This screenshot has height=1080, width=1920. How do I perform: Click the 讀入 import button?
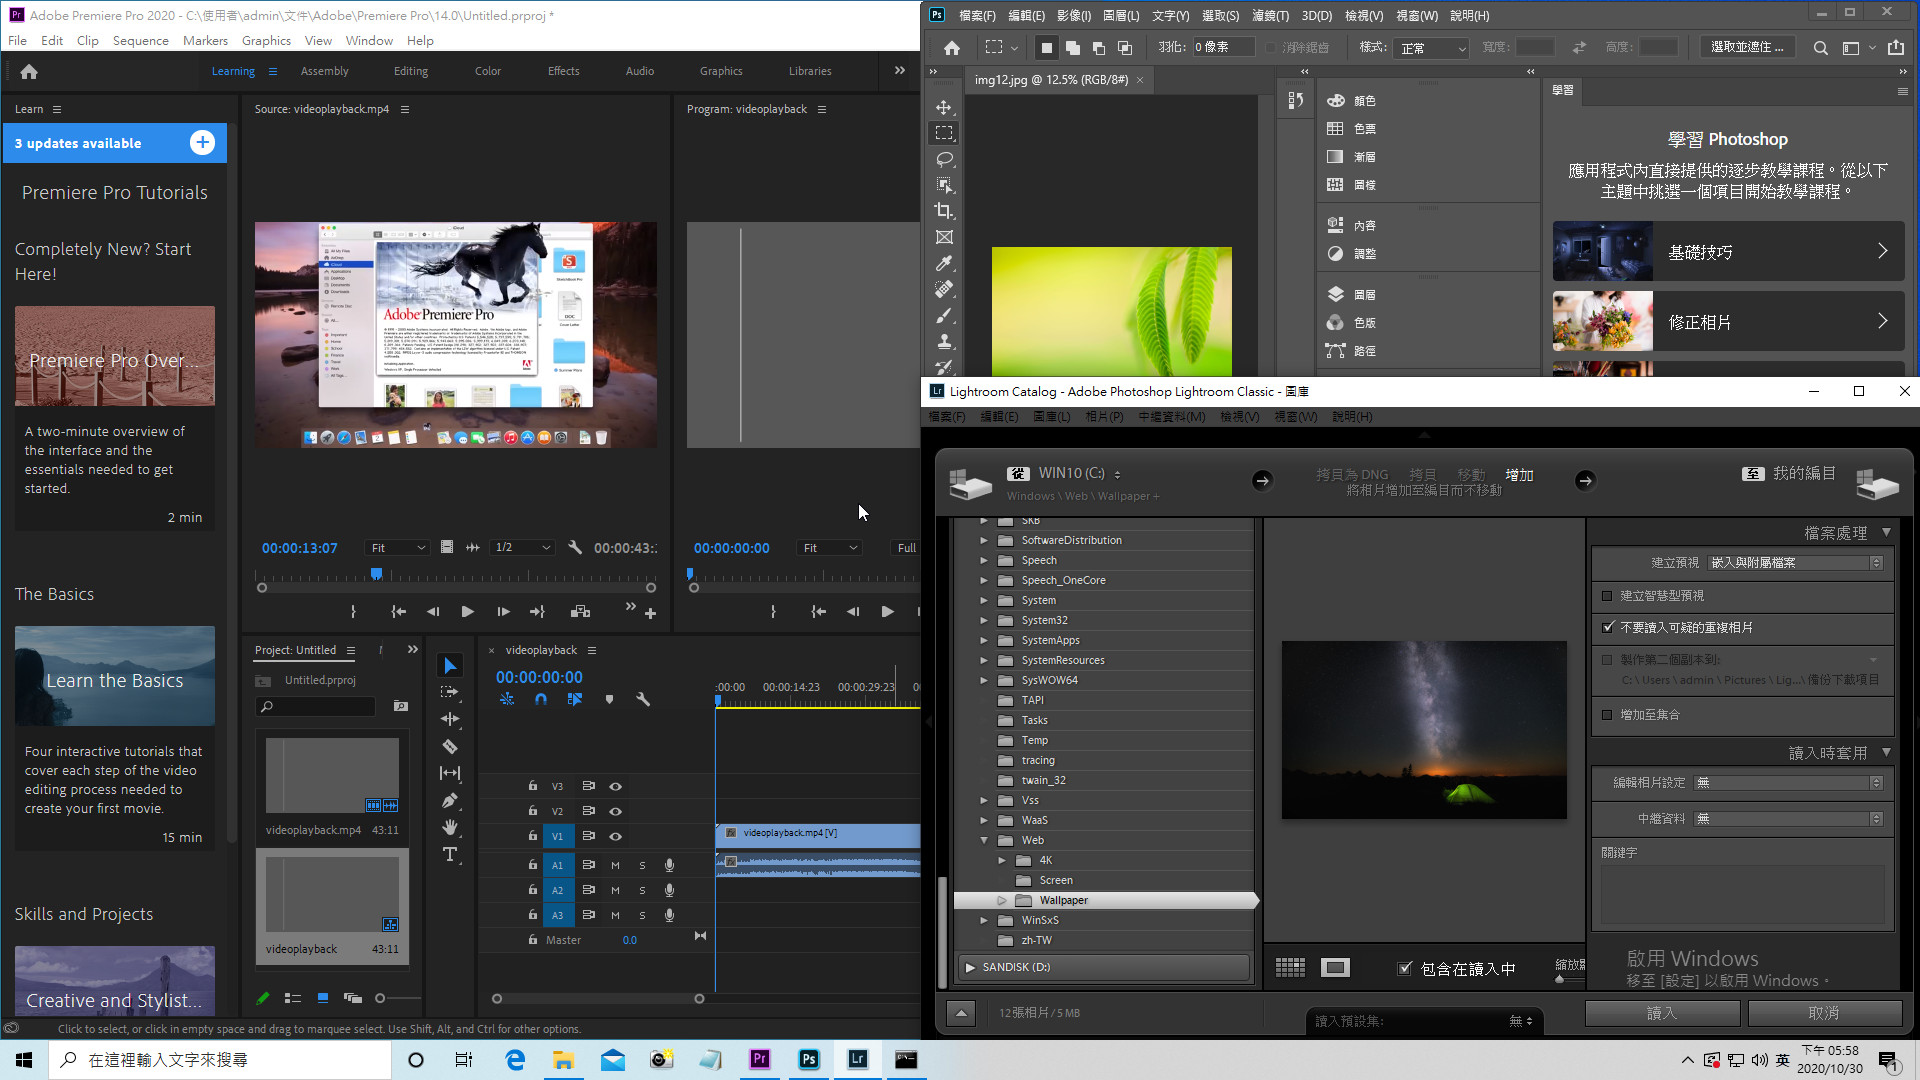(x=1662, y=1013)
